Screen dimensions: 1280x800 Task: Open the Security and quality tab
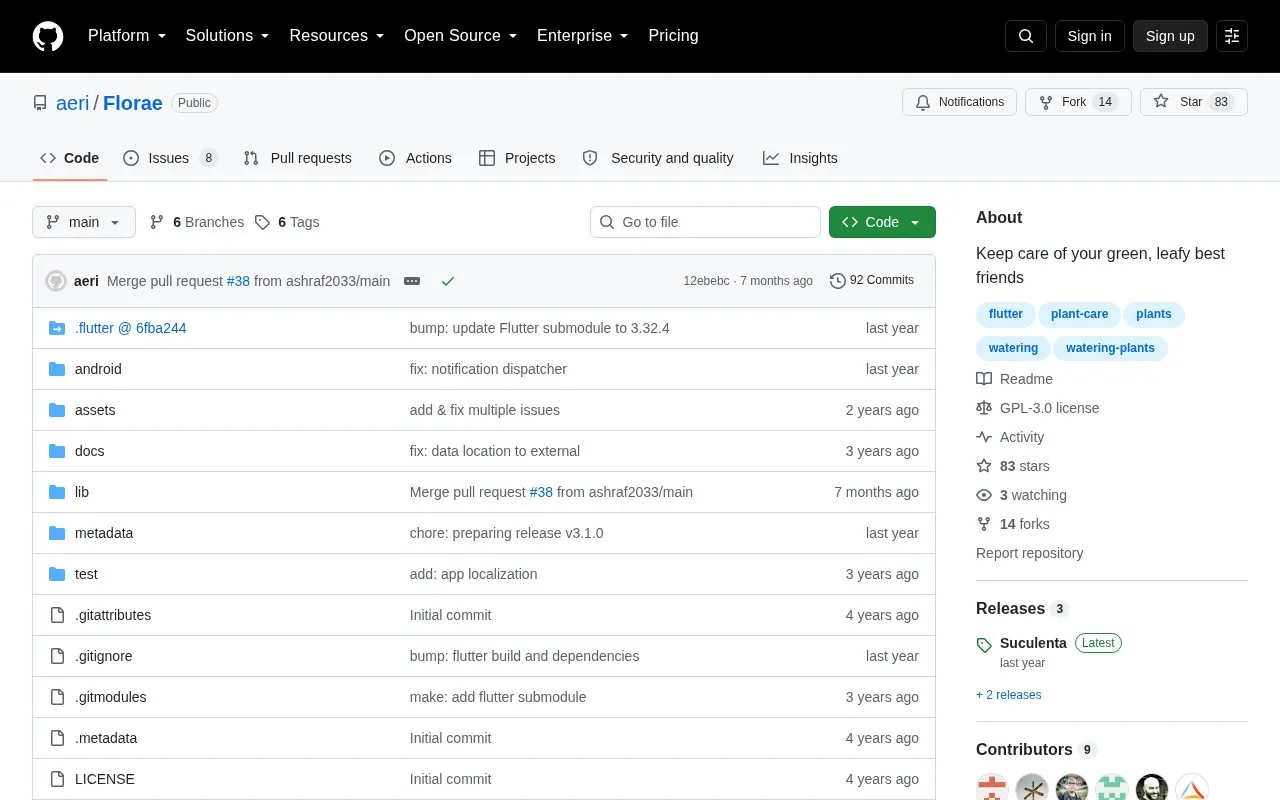tap(658, 158)
